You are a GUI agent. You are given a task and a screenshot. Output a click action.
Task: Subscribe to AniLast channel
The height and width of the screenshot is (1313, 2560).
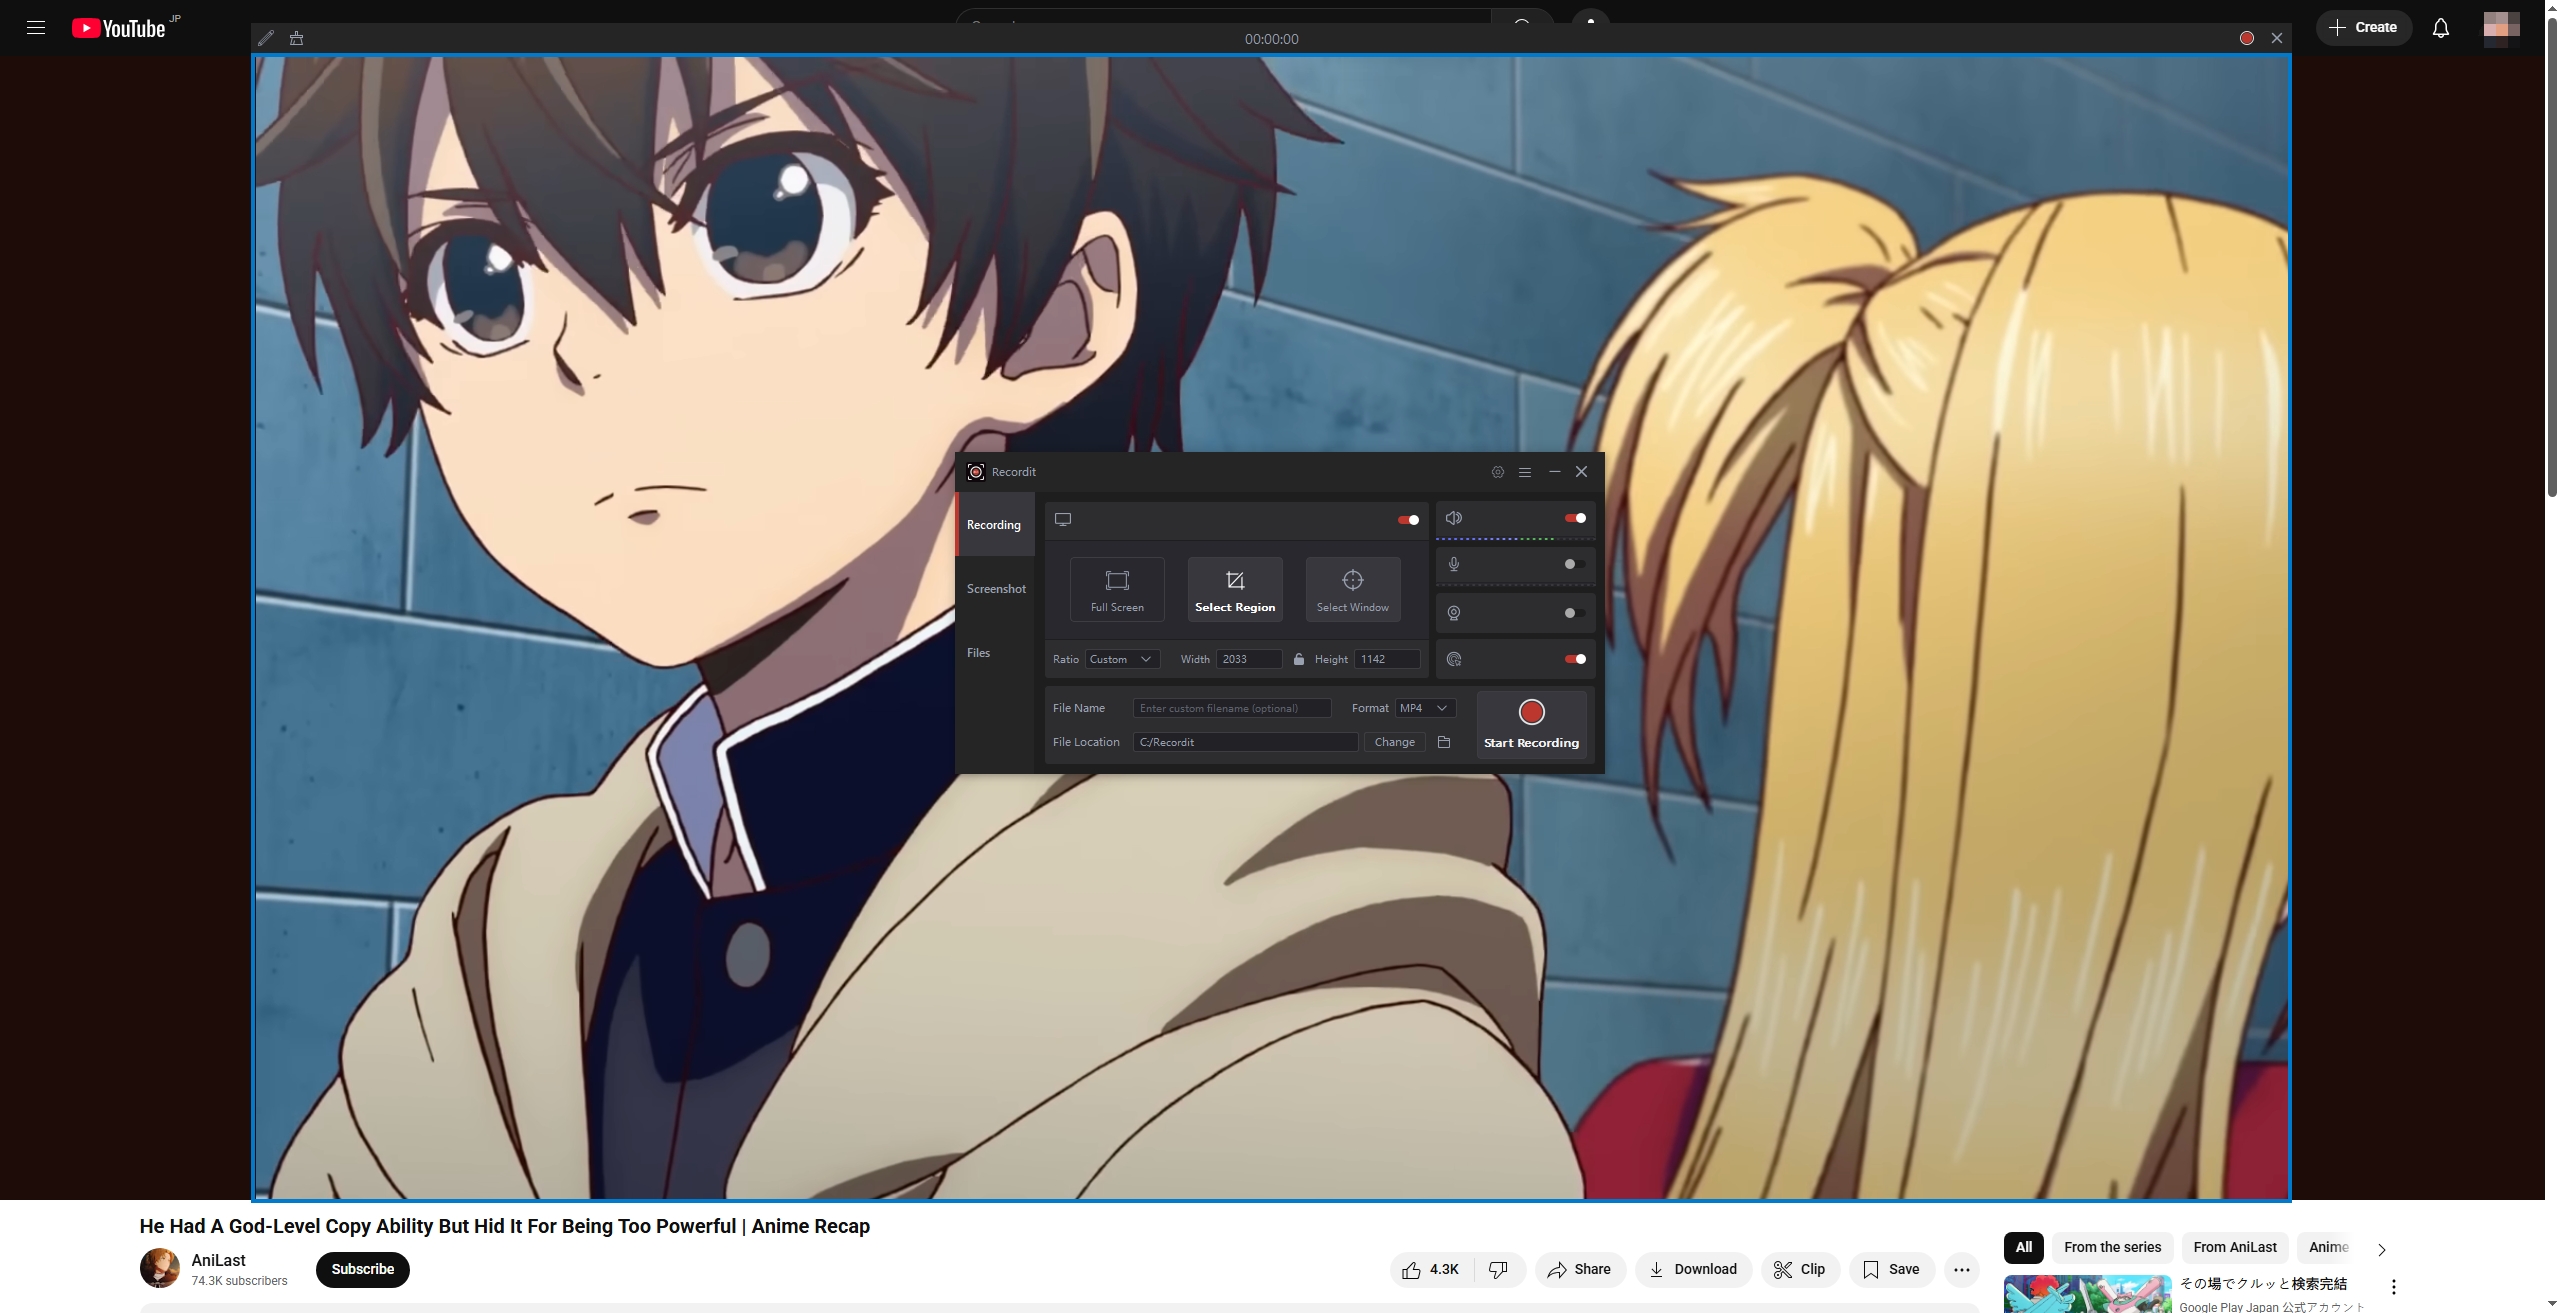click(363, 1269)
